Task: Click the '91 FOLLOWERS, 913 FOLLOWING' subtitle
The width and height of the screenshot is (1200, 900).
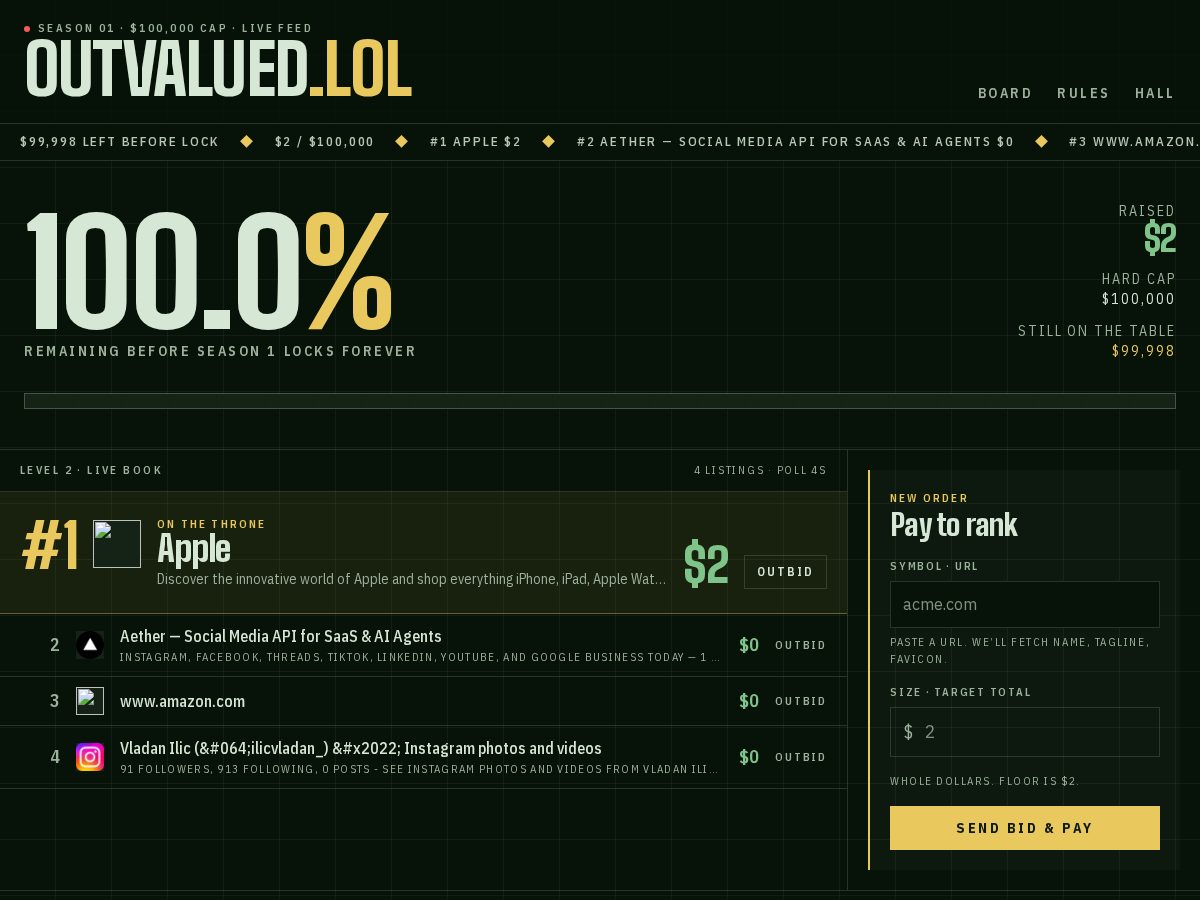Action: tap(419, 769)
